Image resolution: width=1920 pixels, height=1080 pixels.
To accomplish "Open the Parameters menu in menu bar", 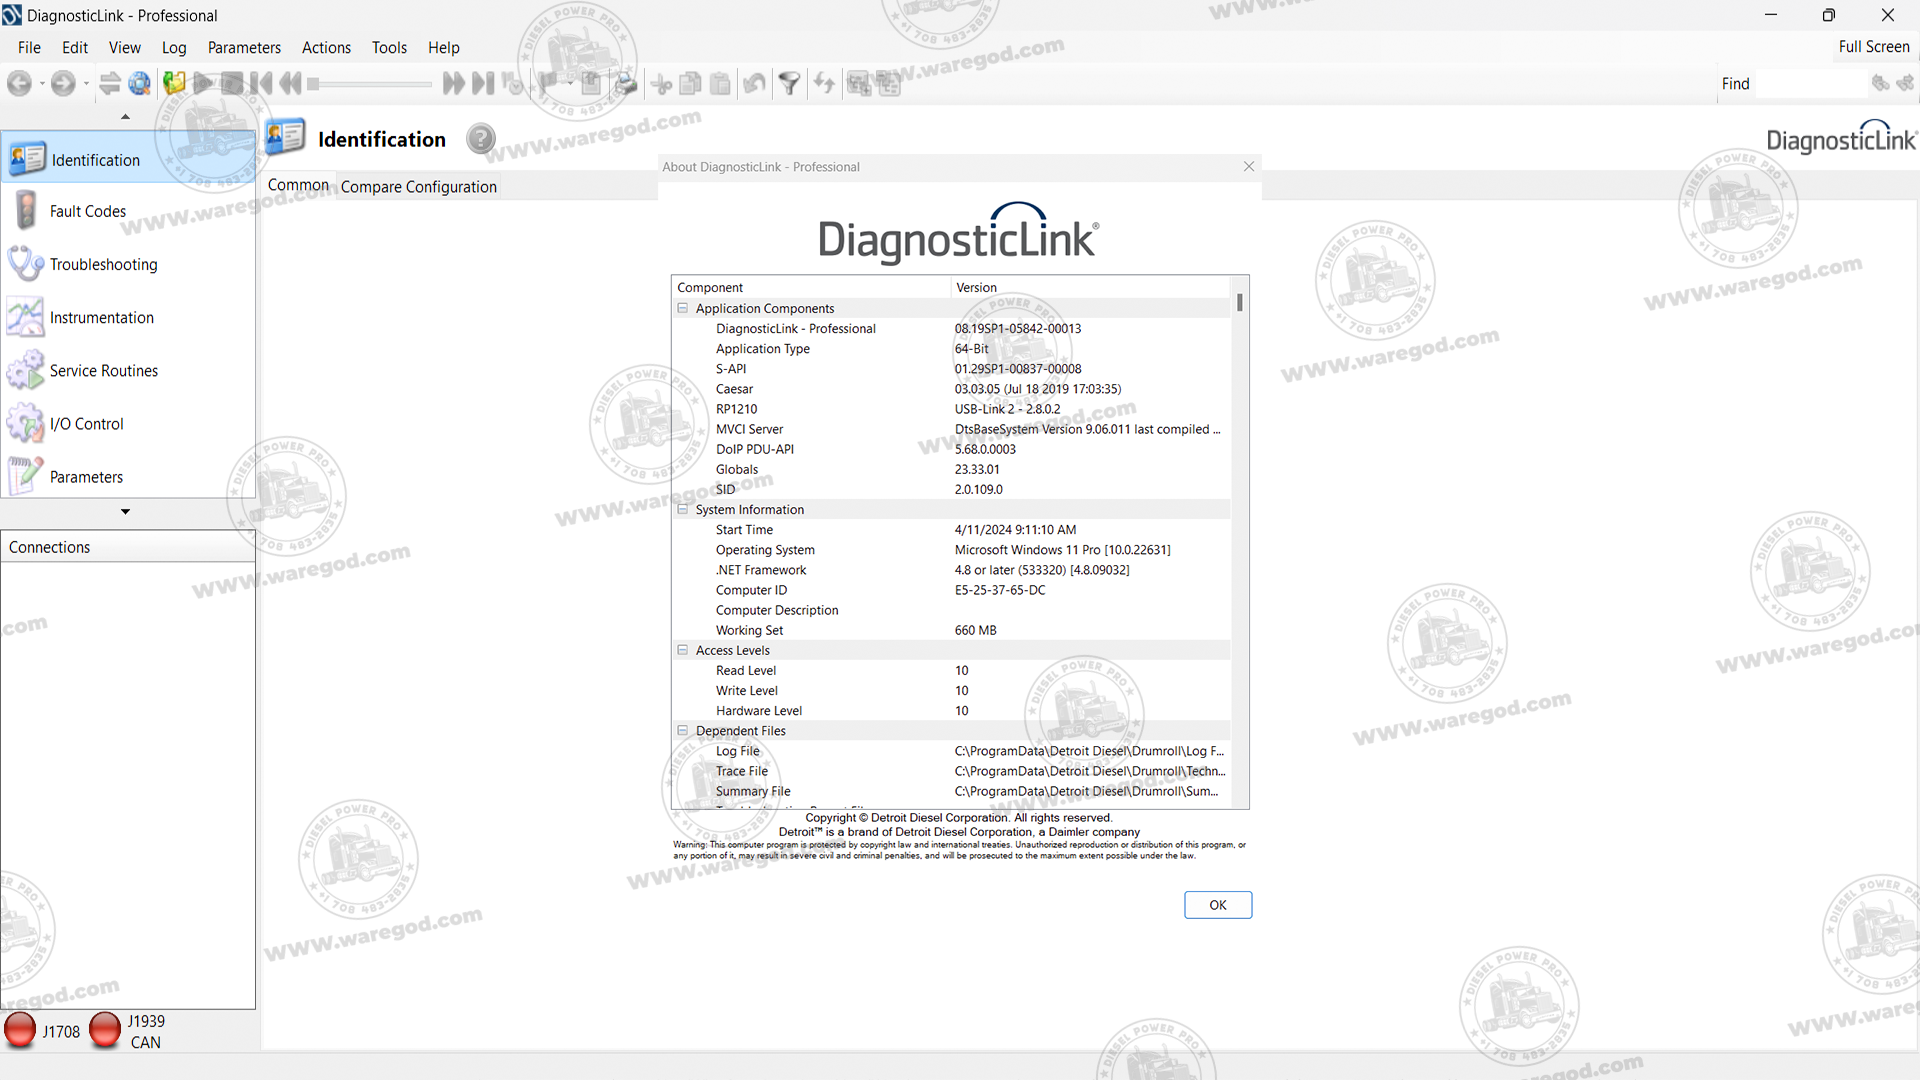I will click(x=244, y=47).
